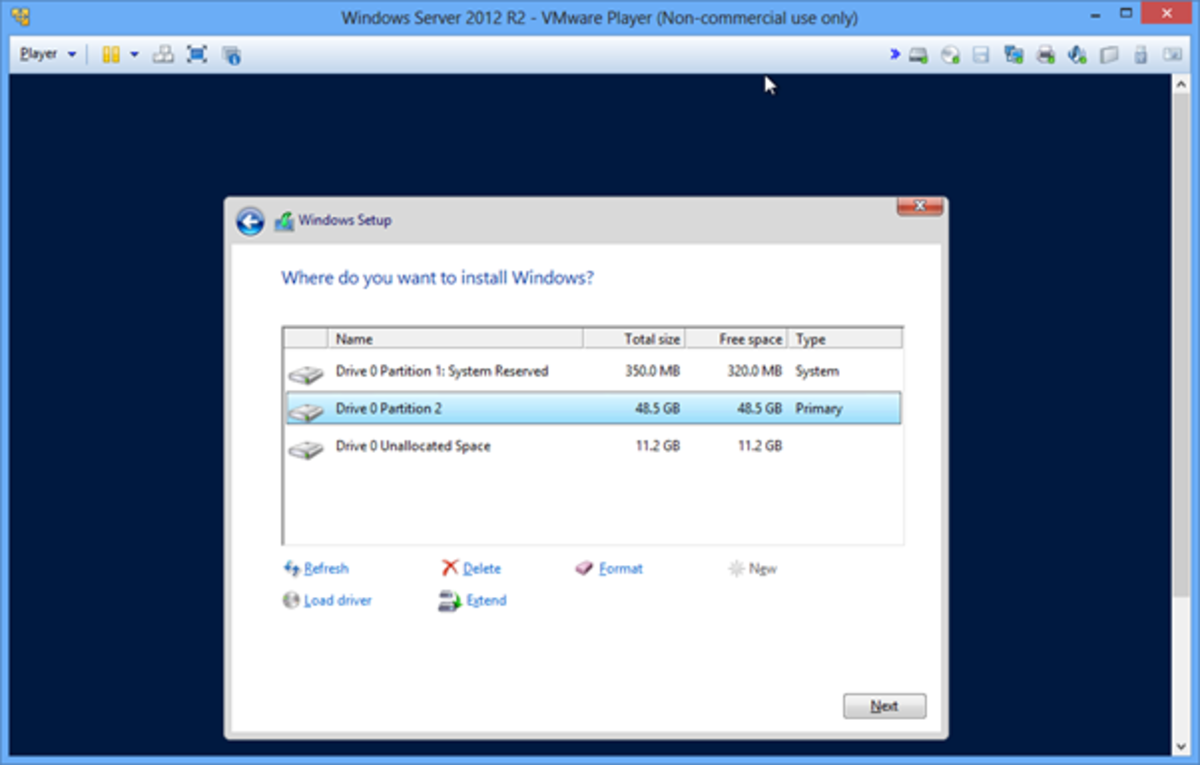Viewport: 1200px width, 765px height.
Task: Open the dropdown next to the pause button
Action: pyautogui.click(x=134, y=55)
